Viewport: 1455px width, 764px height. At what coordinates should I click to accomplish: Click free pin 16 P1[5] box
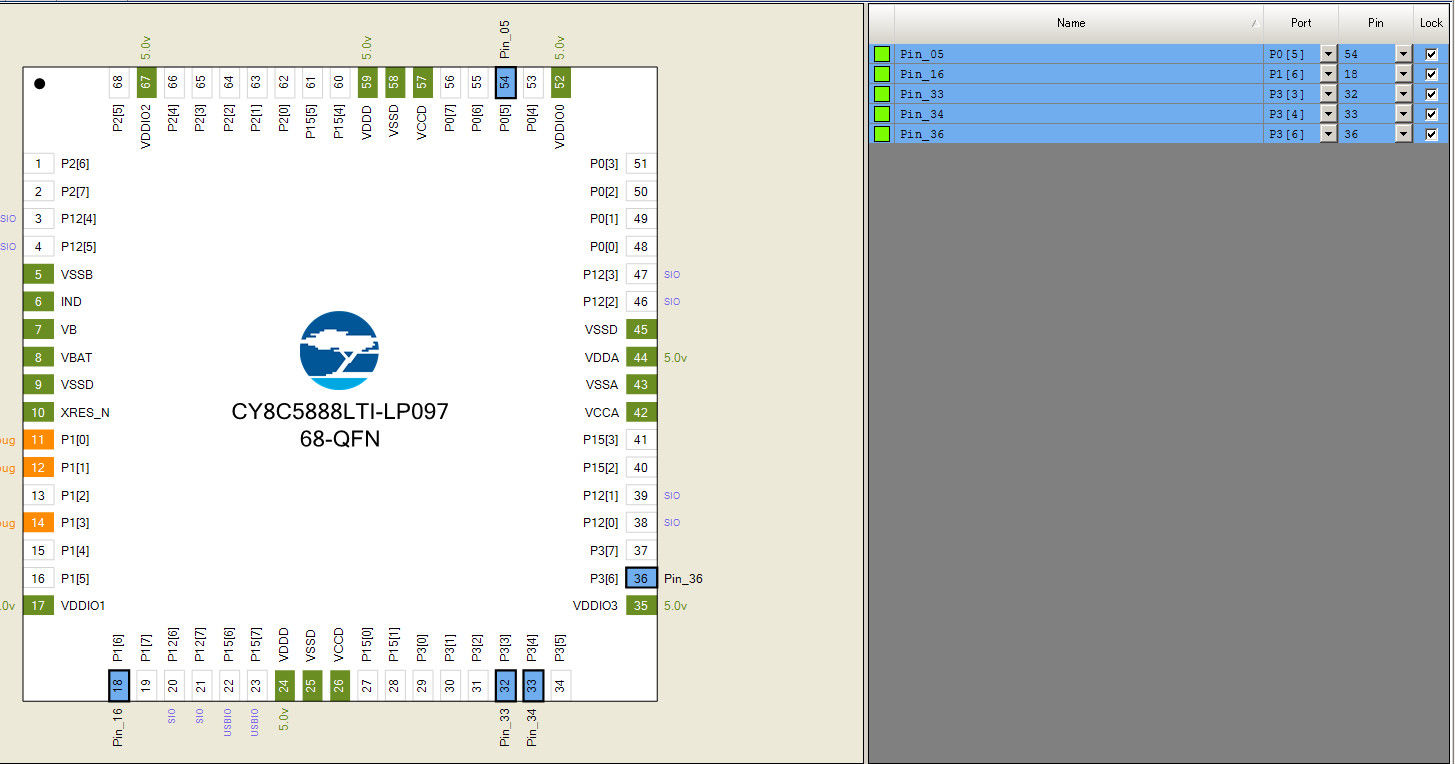point(38,578)
